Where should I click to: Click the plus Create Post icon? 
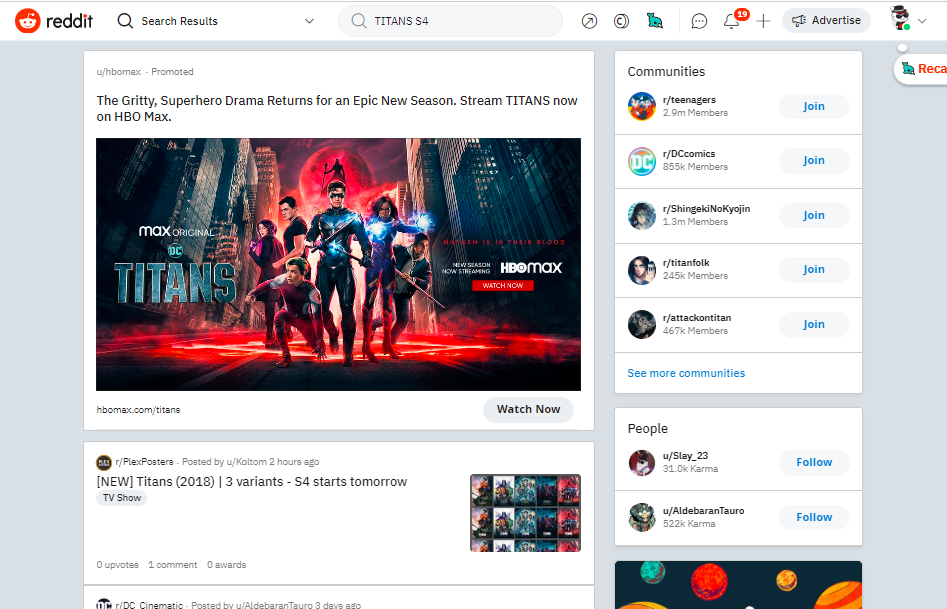point(763,21)
